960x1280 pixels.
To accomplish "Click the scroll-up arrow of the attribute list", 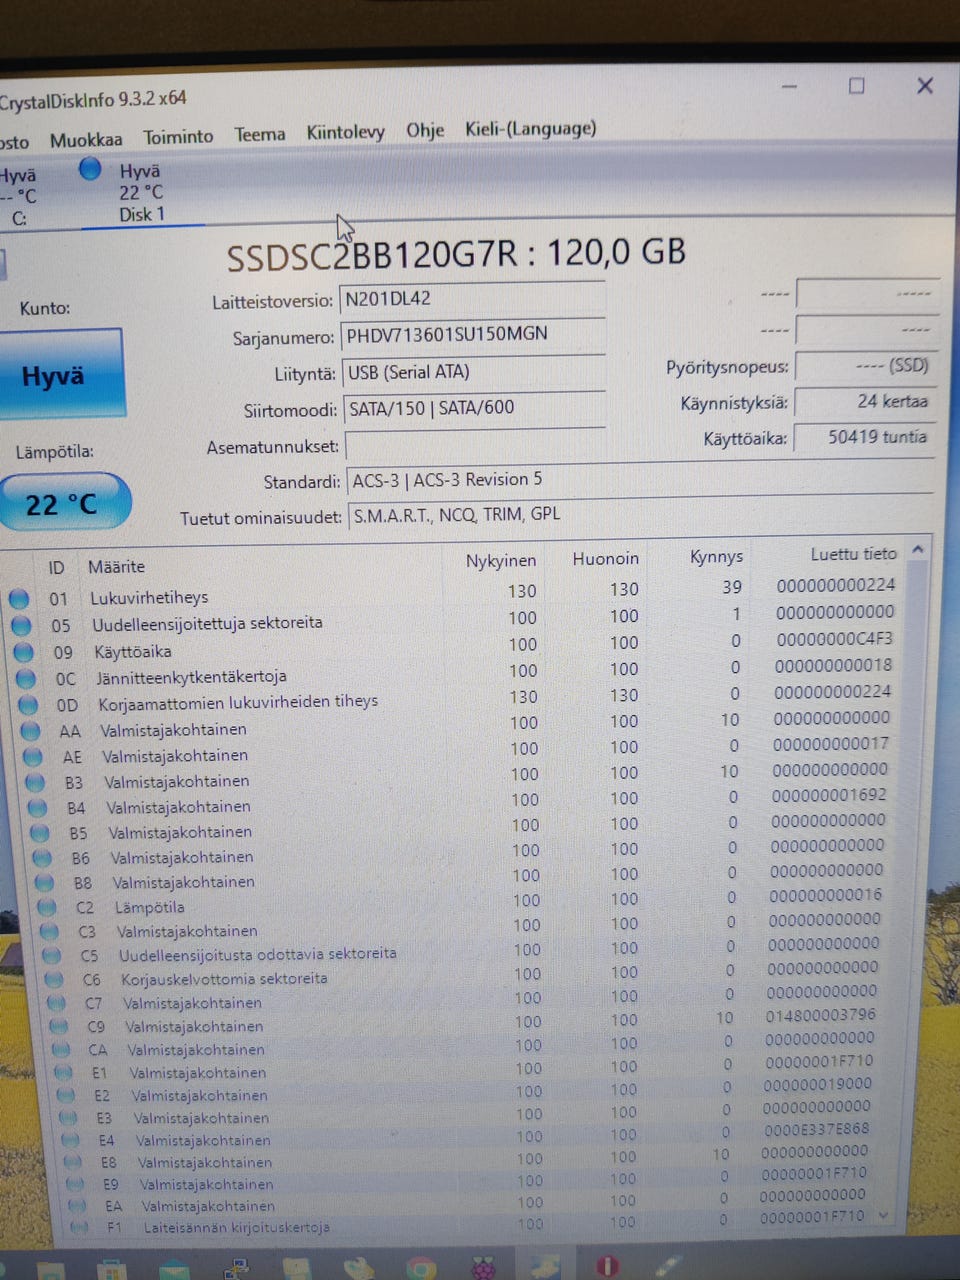I will point(918,550).
